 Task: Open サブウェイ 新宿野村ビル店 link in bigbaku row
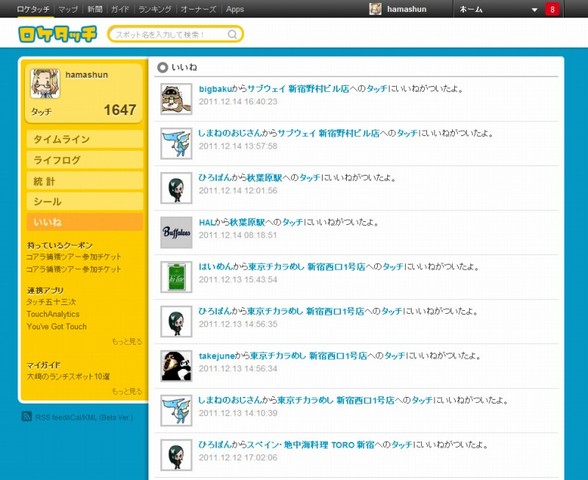298,89
